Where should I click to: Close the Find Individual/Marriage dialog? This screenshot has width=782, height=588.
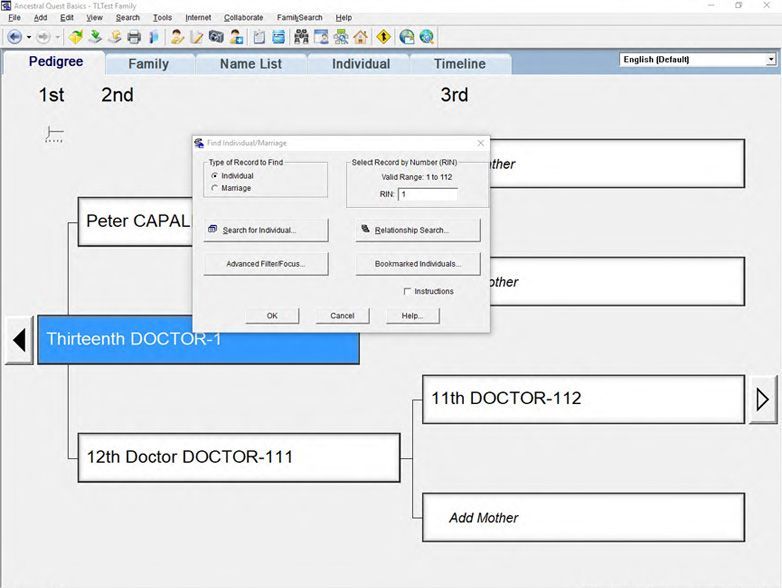tap(480, 143)
